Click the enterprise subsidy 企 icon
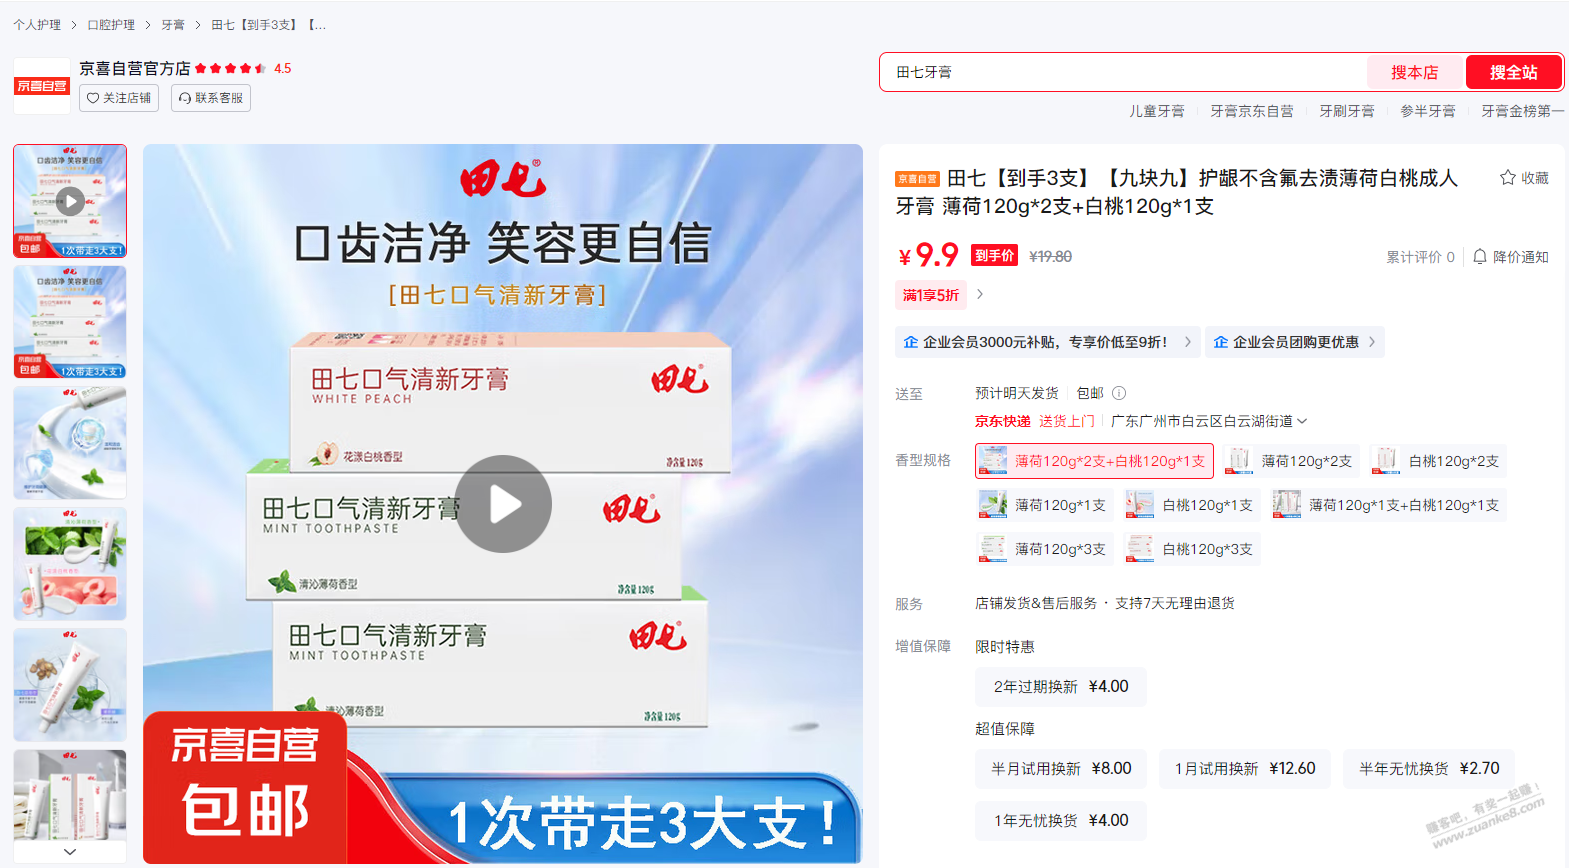1569x868 pixels. [911, 342]
